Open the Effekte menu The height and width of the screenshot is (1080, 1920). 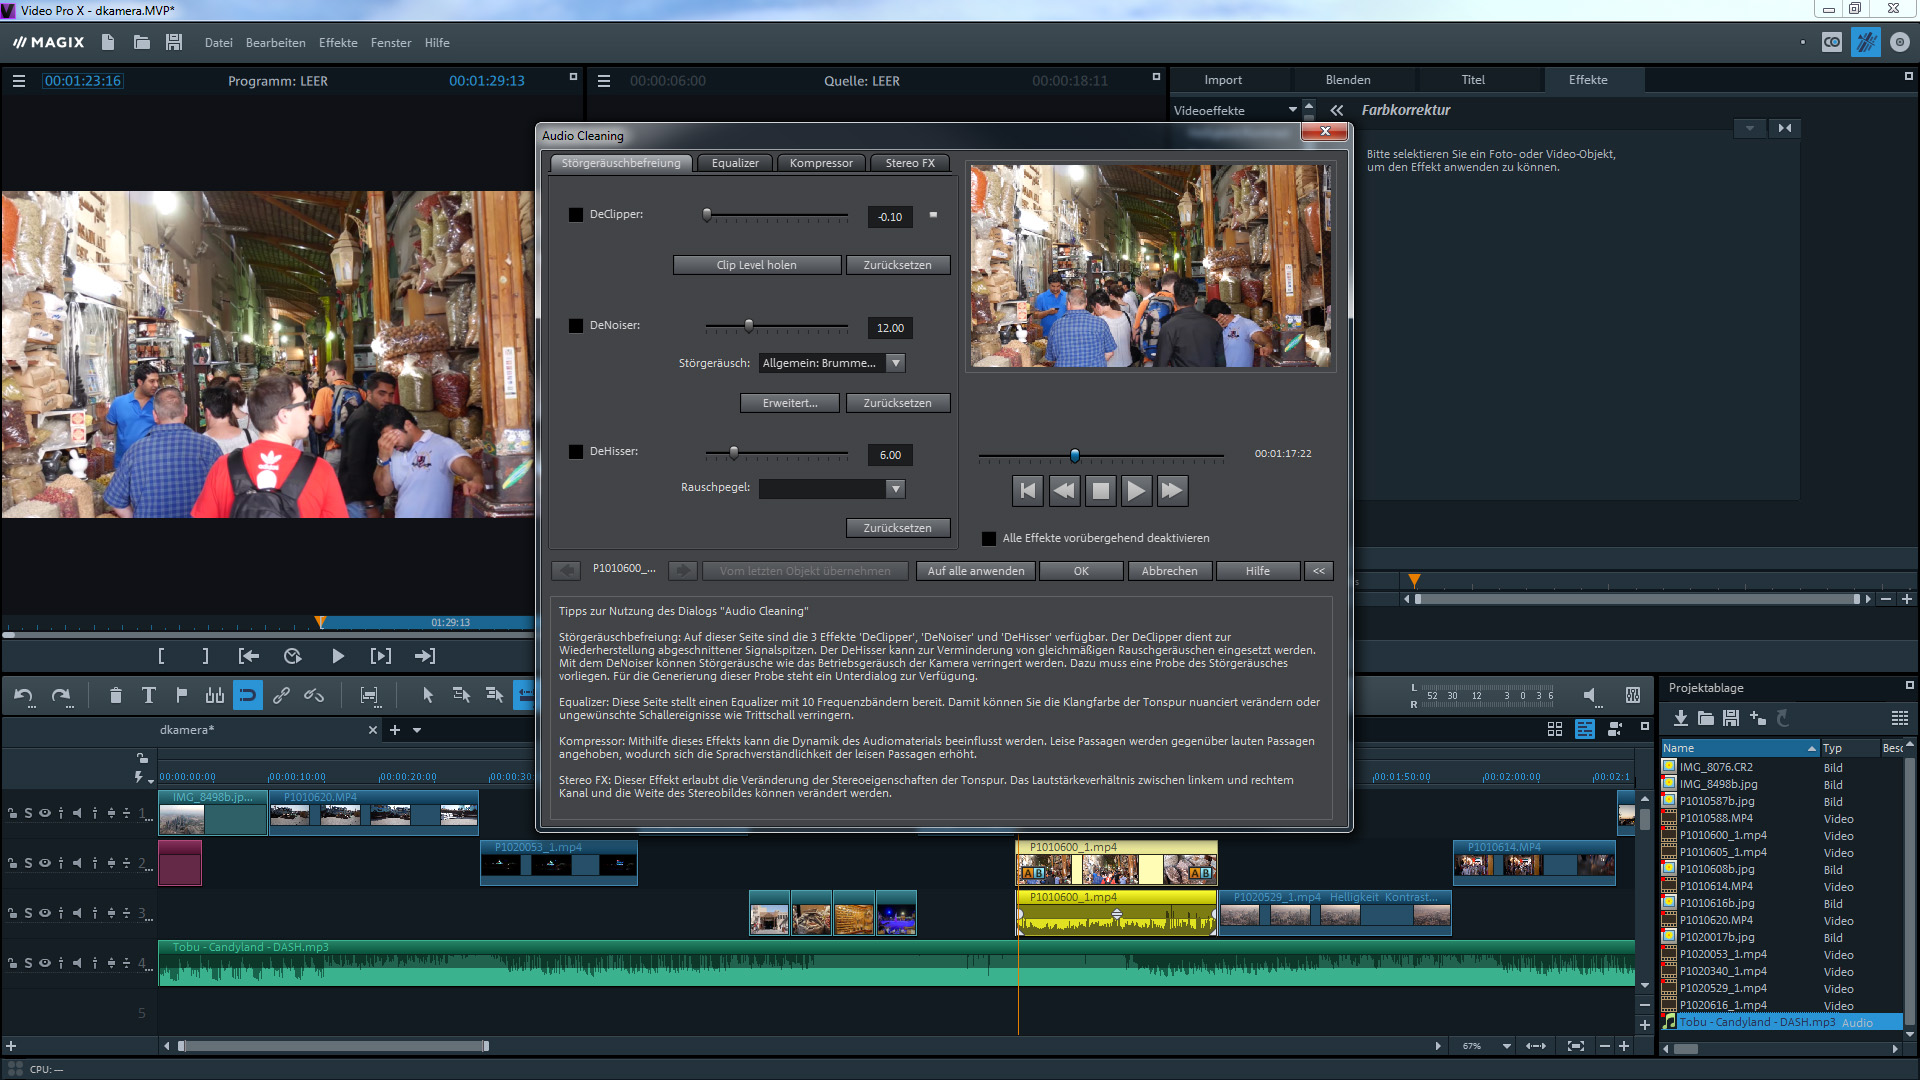click(x=338, y=43)
